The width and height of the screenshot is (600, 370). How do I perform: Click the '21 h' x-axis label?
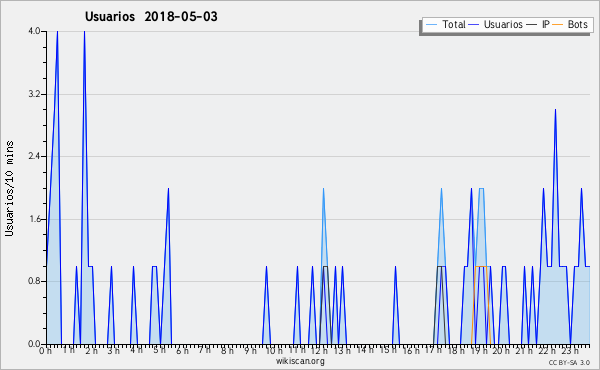click(524, 351)
